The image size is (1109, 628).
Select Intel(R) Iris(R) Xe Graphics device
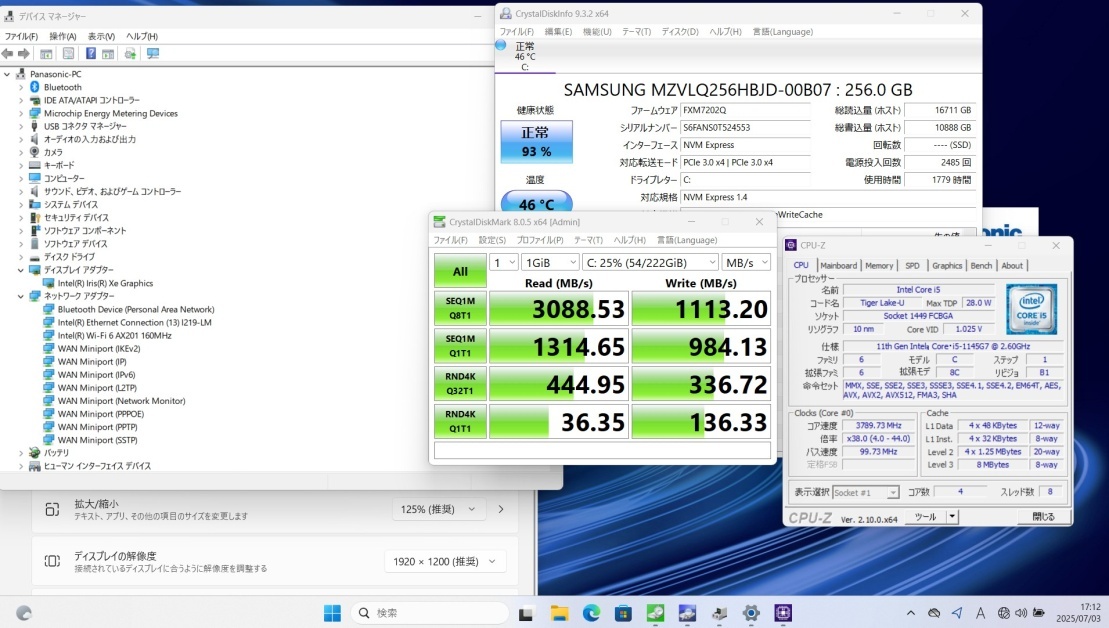(x=105, y=283)
